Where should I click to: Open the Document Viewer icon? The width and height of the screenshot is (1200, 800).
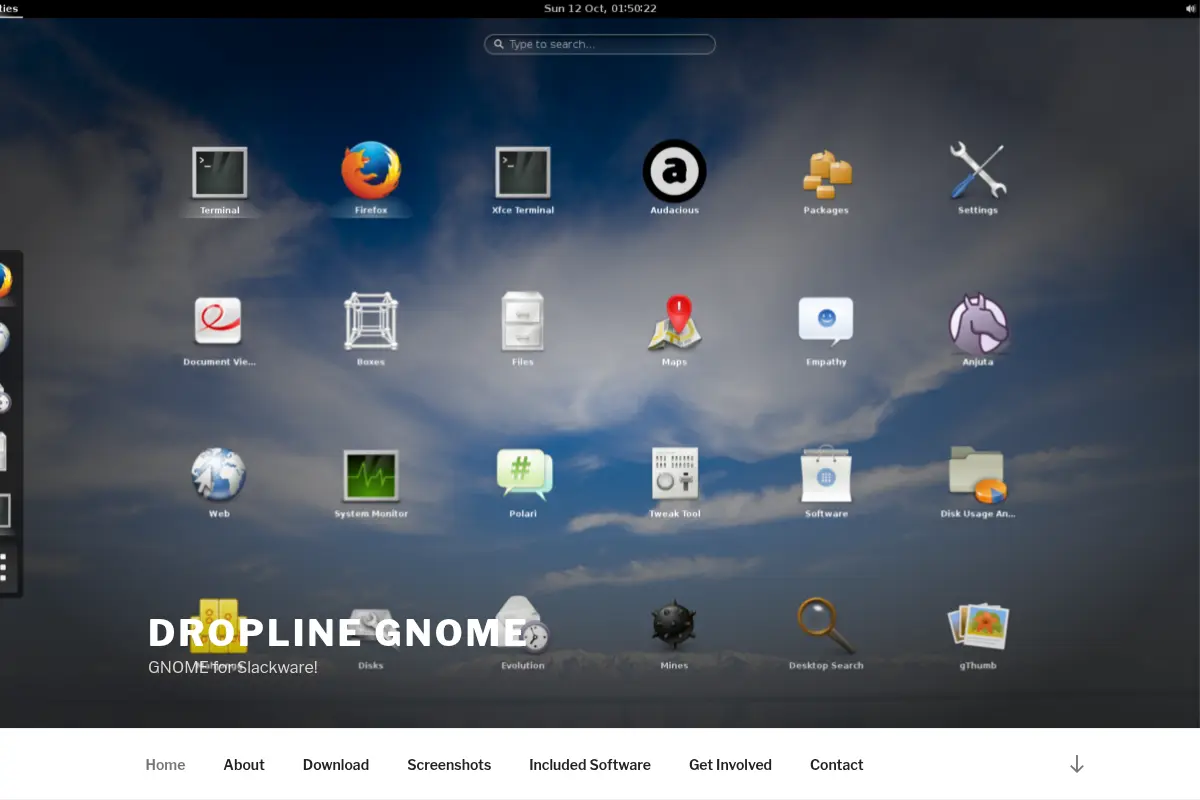(x=219, y=322)
